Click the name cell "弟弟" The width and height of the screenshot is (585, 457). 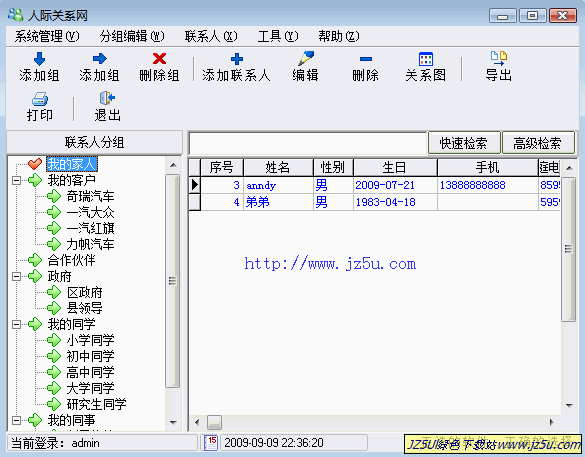click(x=278, y=202)
